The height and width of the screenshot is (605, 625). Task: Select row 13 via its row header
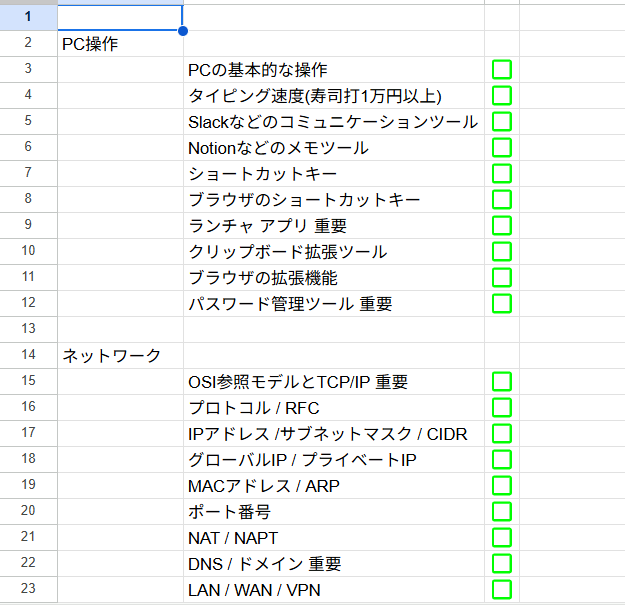tap(28, 329)
